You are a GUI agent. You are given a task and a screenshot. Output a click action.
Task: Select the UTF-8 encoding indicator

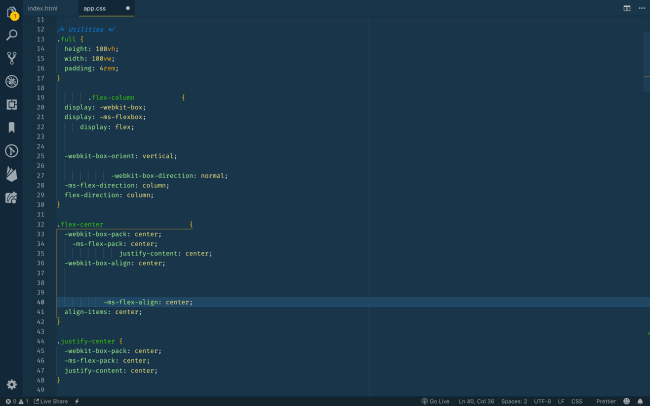(542, 401)
